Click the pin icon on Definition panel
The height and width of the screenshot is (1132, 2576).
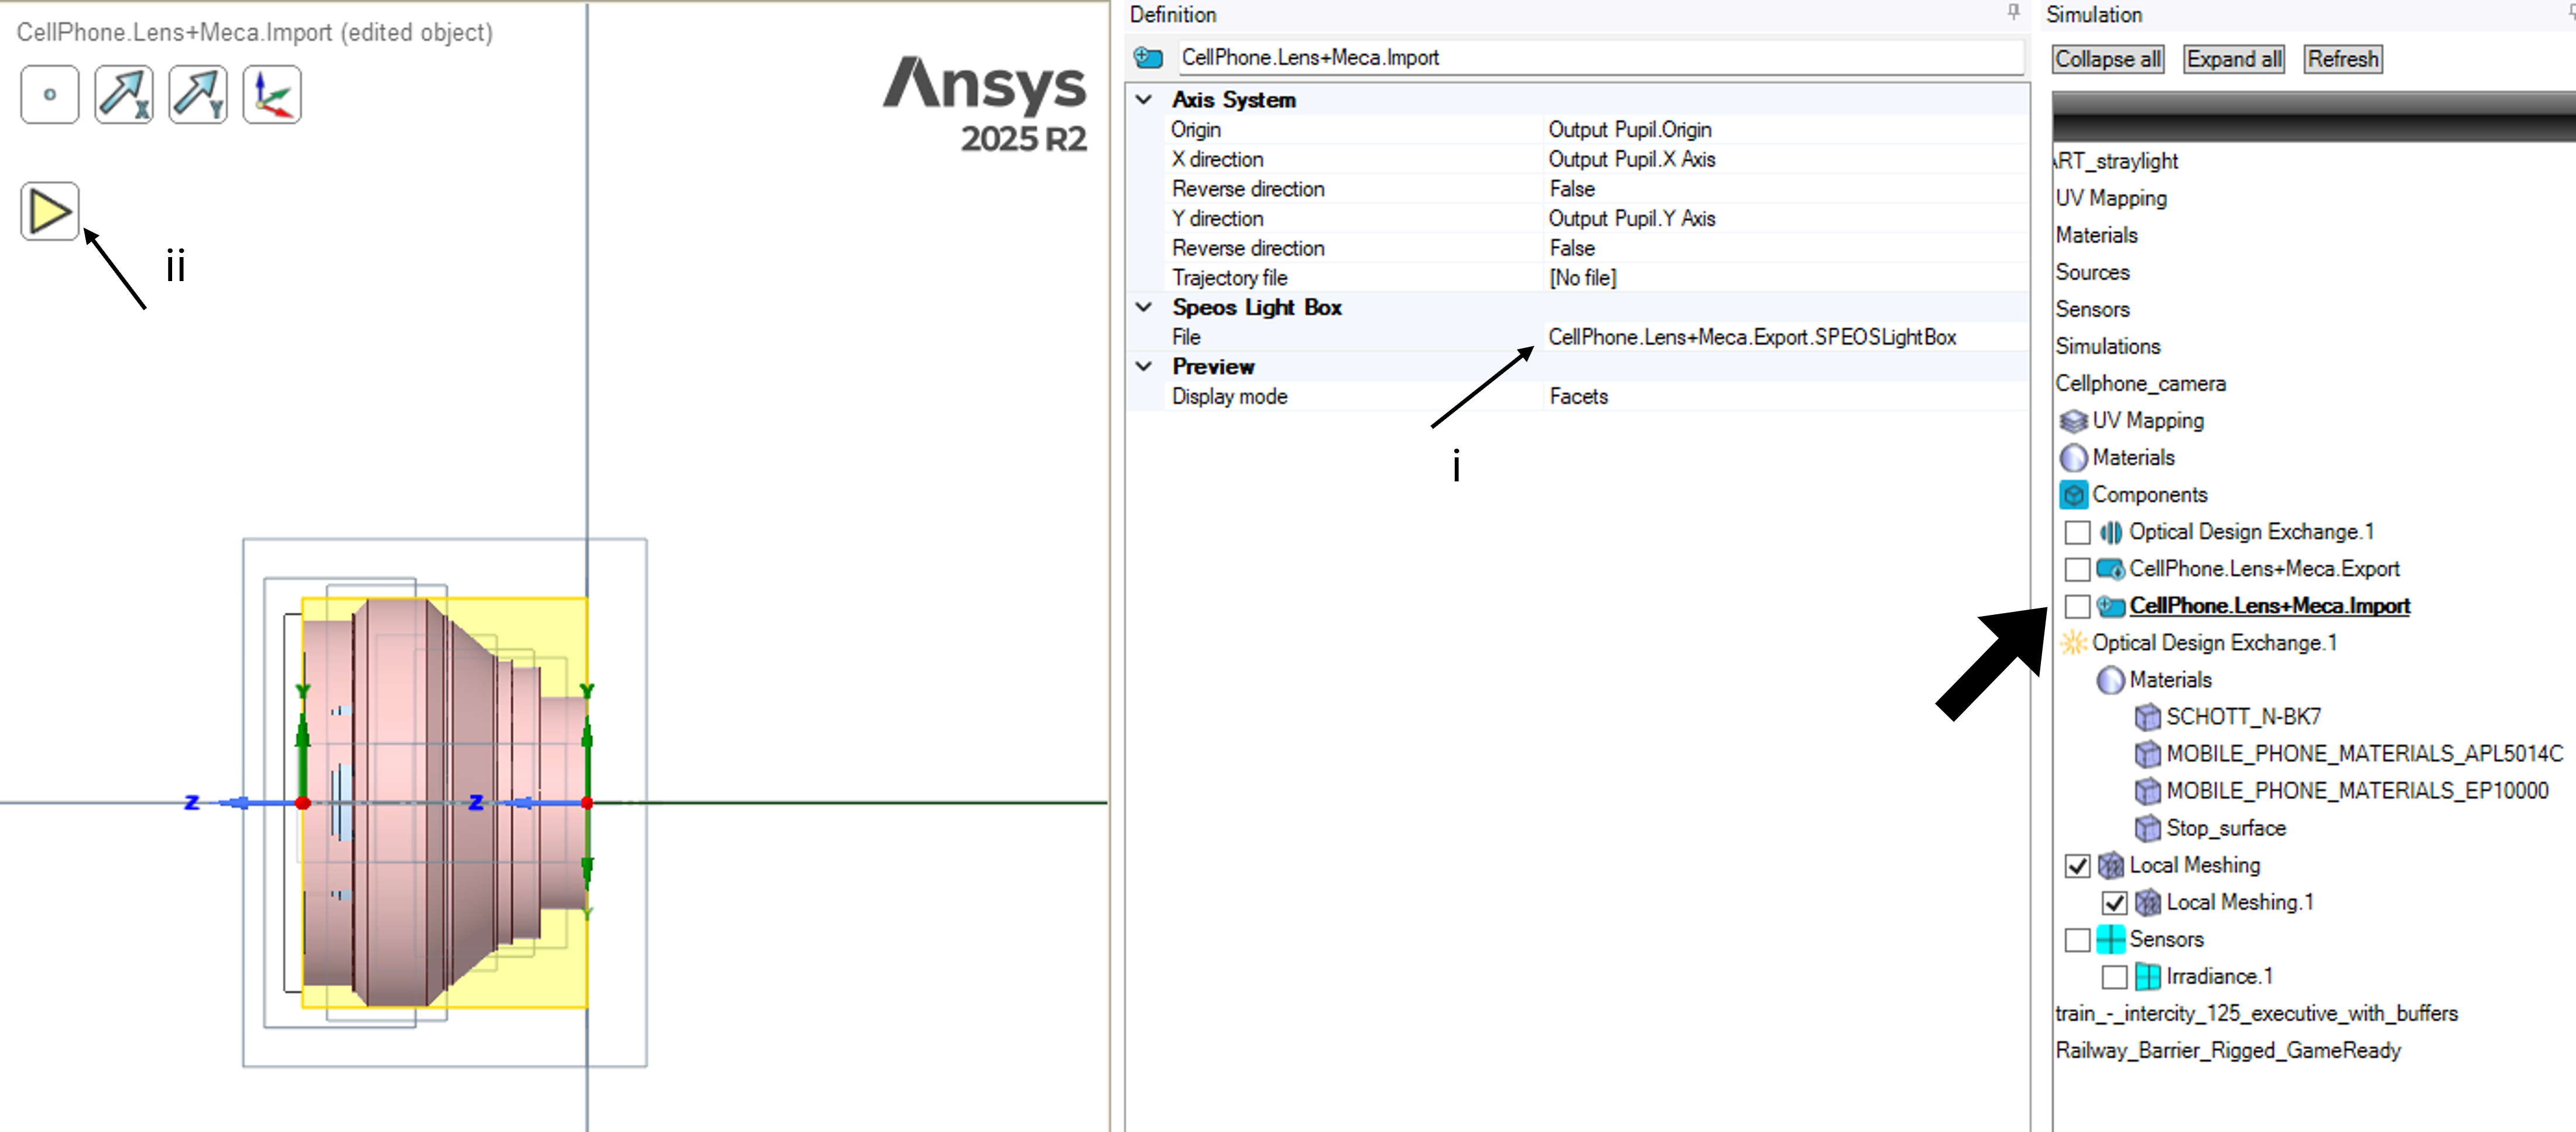click(x=2013, y=13)
